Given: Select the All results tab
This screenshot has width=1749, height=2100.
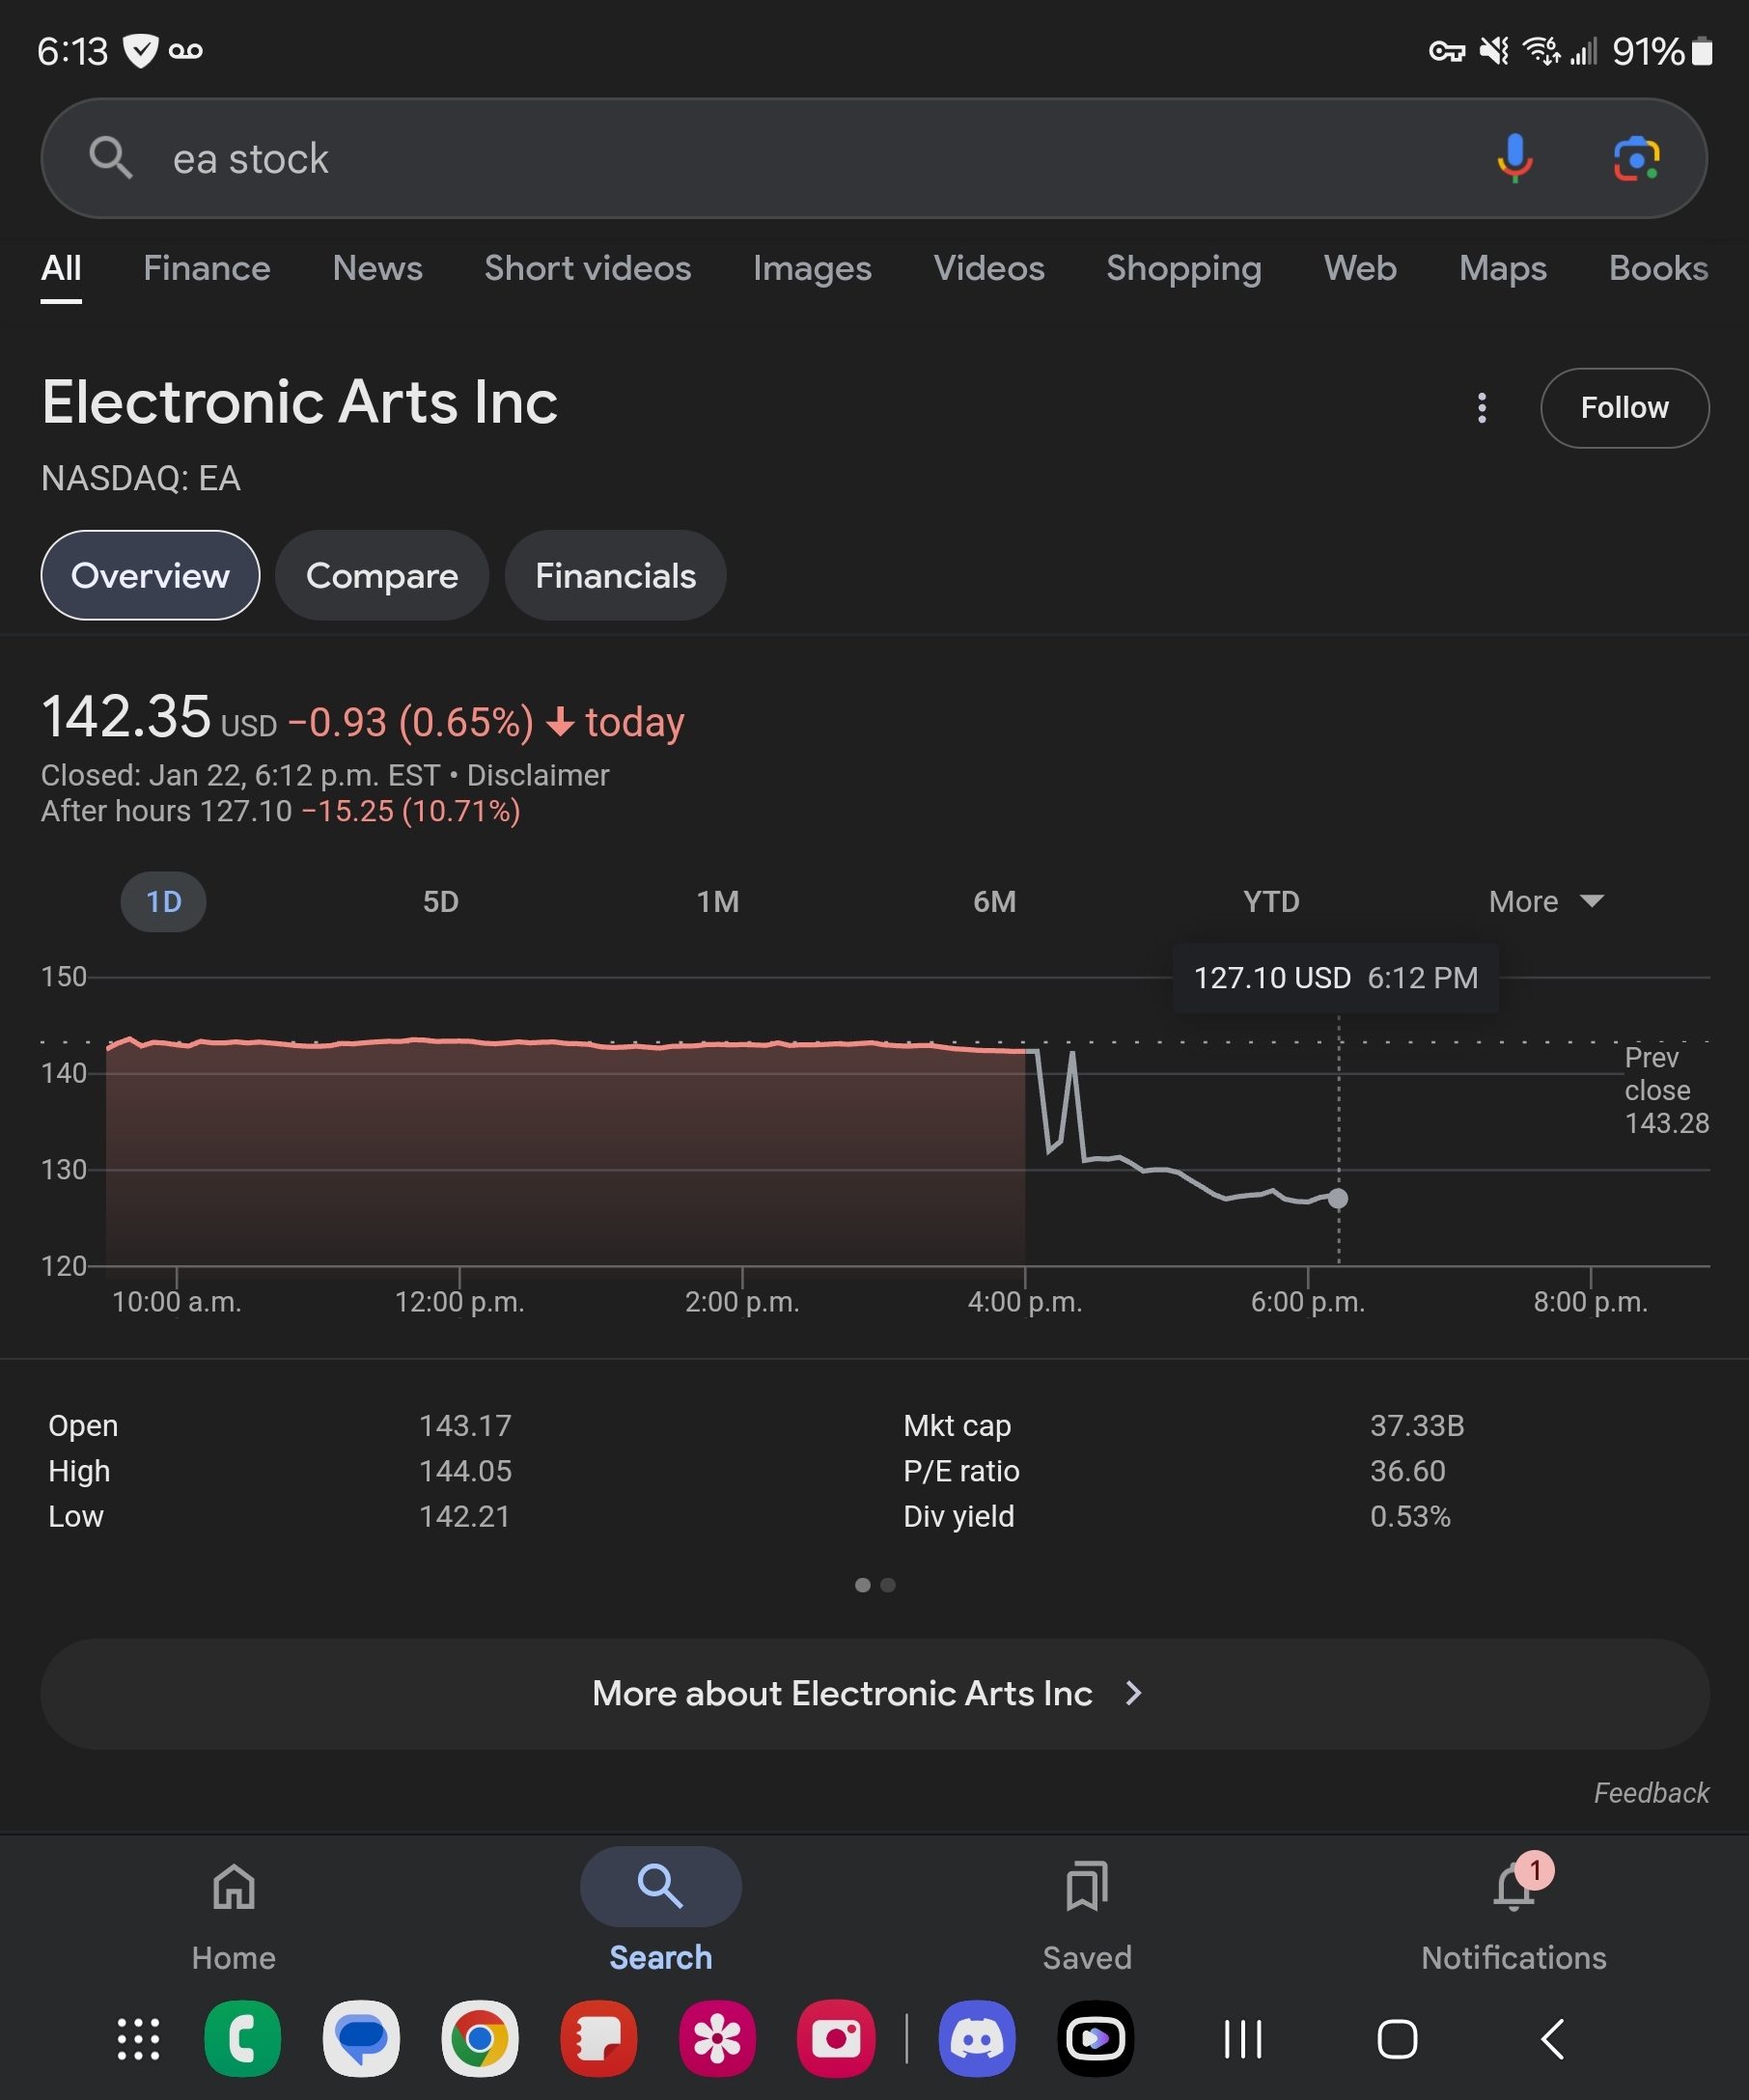Looking at the screenshot, I should [61, 270].
